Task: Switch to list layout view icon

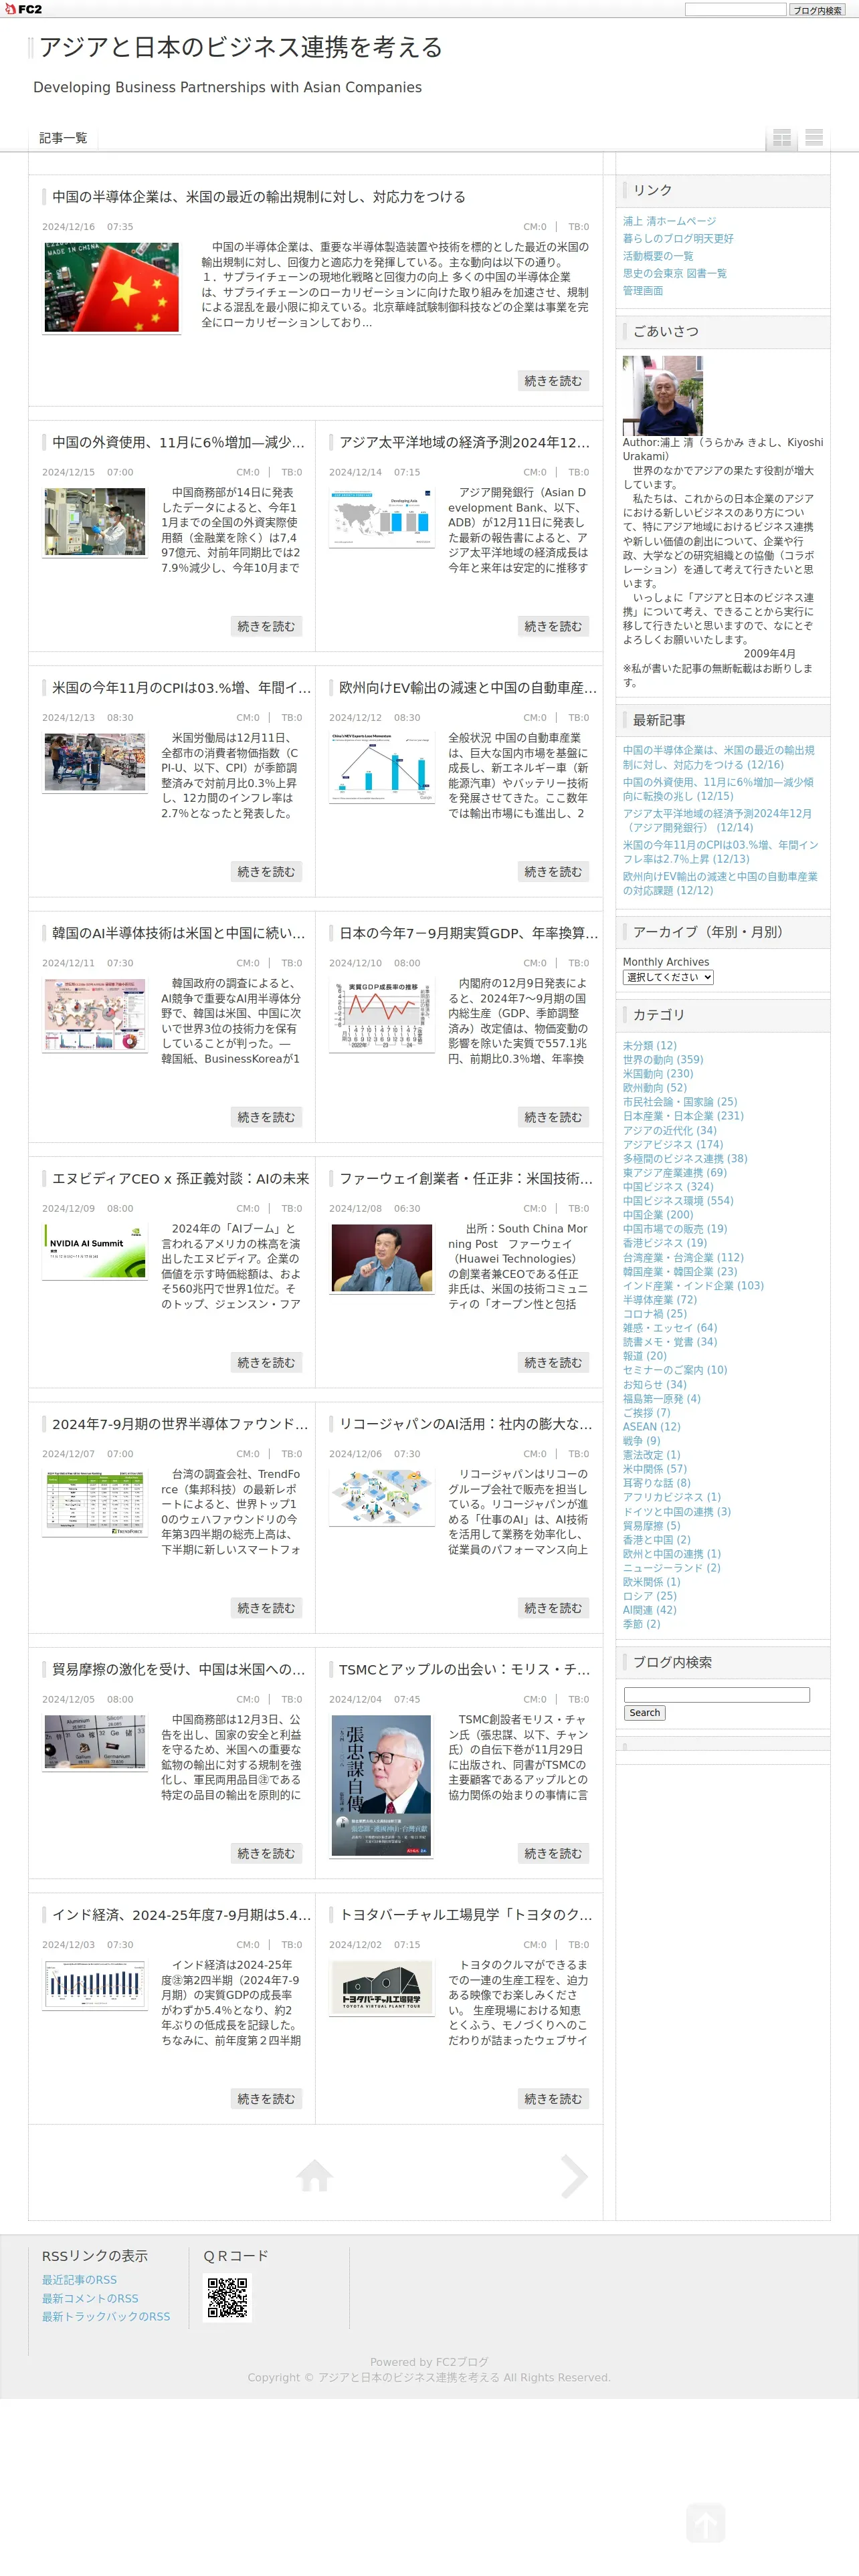Action: [x=814, y=138]
